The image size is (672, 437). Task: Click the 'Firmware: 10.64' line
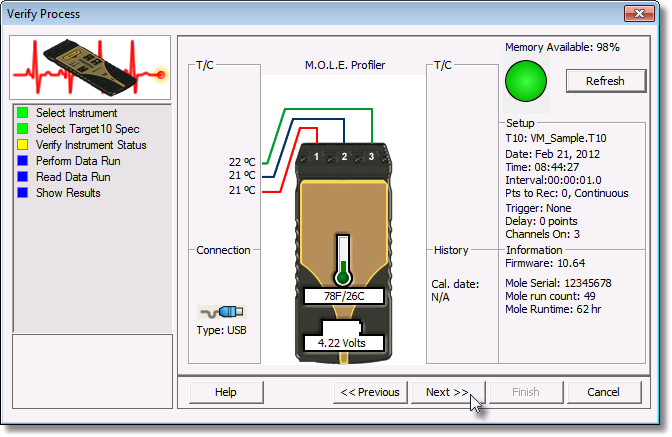545,263
